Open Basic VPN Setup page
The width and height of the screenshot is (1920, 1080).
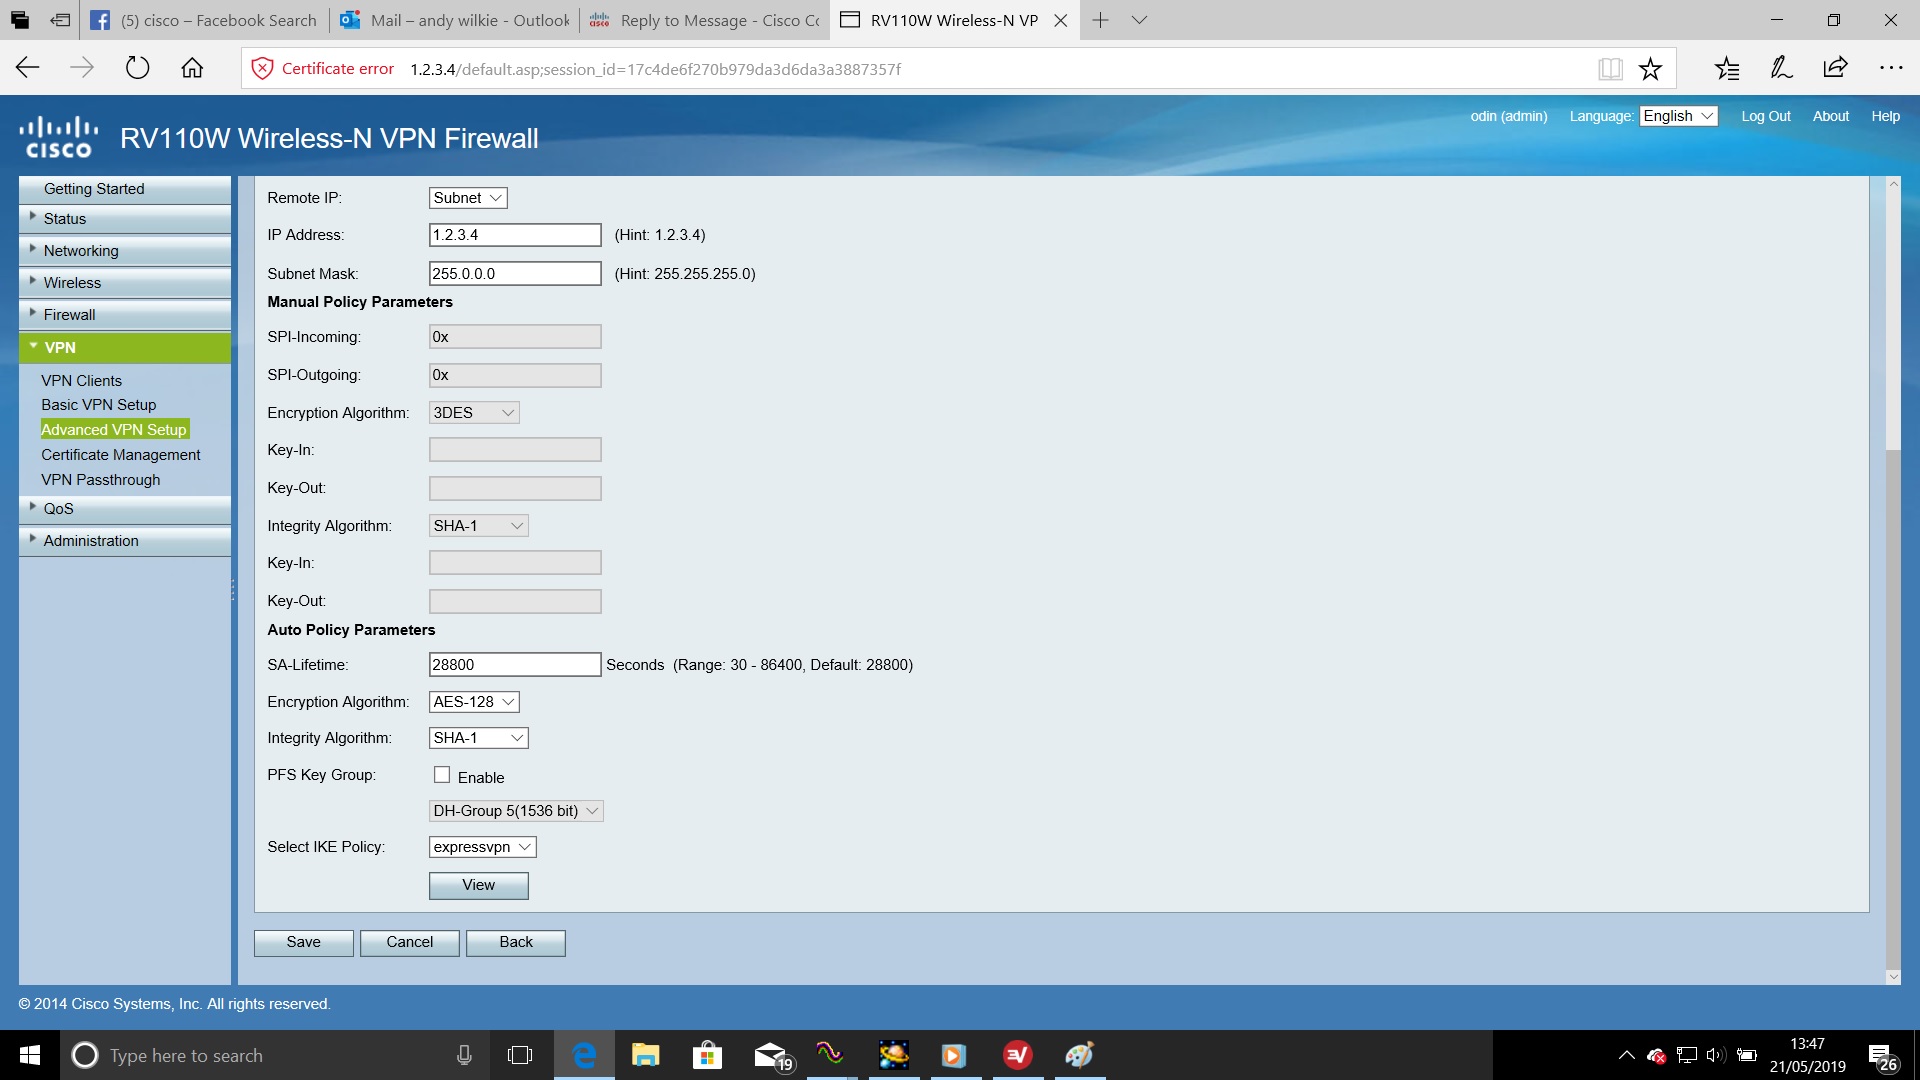click(99, 405)
